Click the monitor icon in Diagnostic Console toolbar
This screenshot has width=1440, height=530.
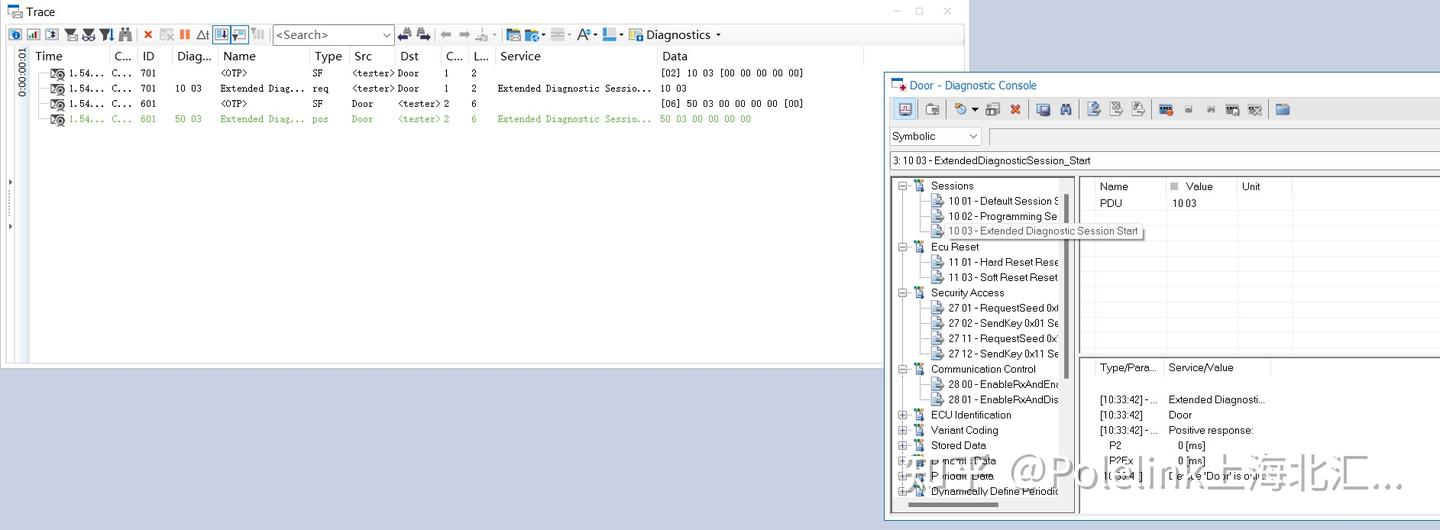(1043, 110)
